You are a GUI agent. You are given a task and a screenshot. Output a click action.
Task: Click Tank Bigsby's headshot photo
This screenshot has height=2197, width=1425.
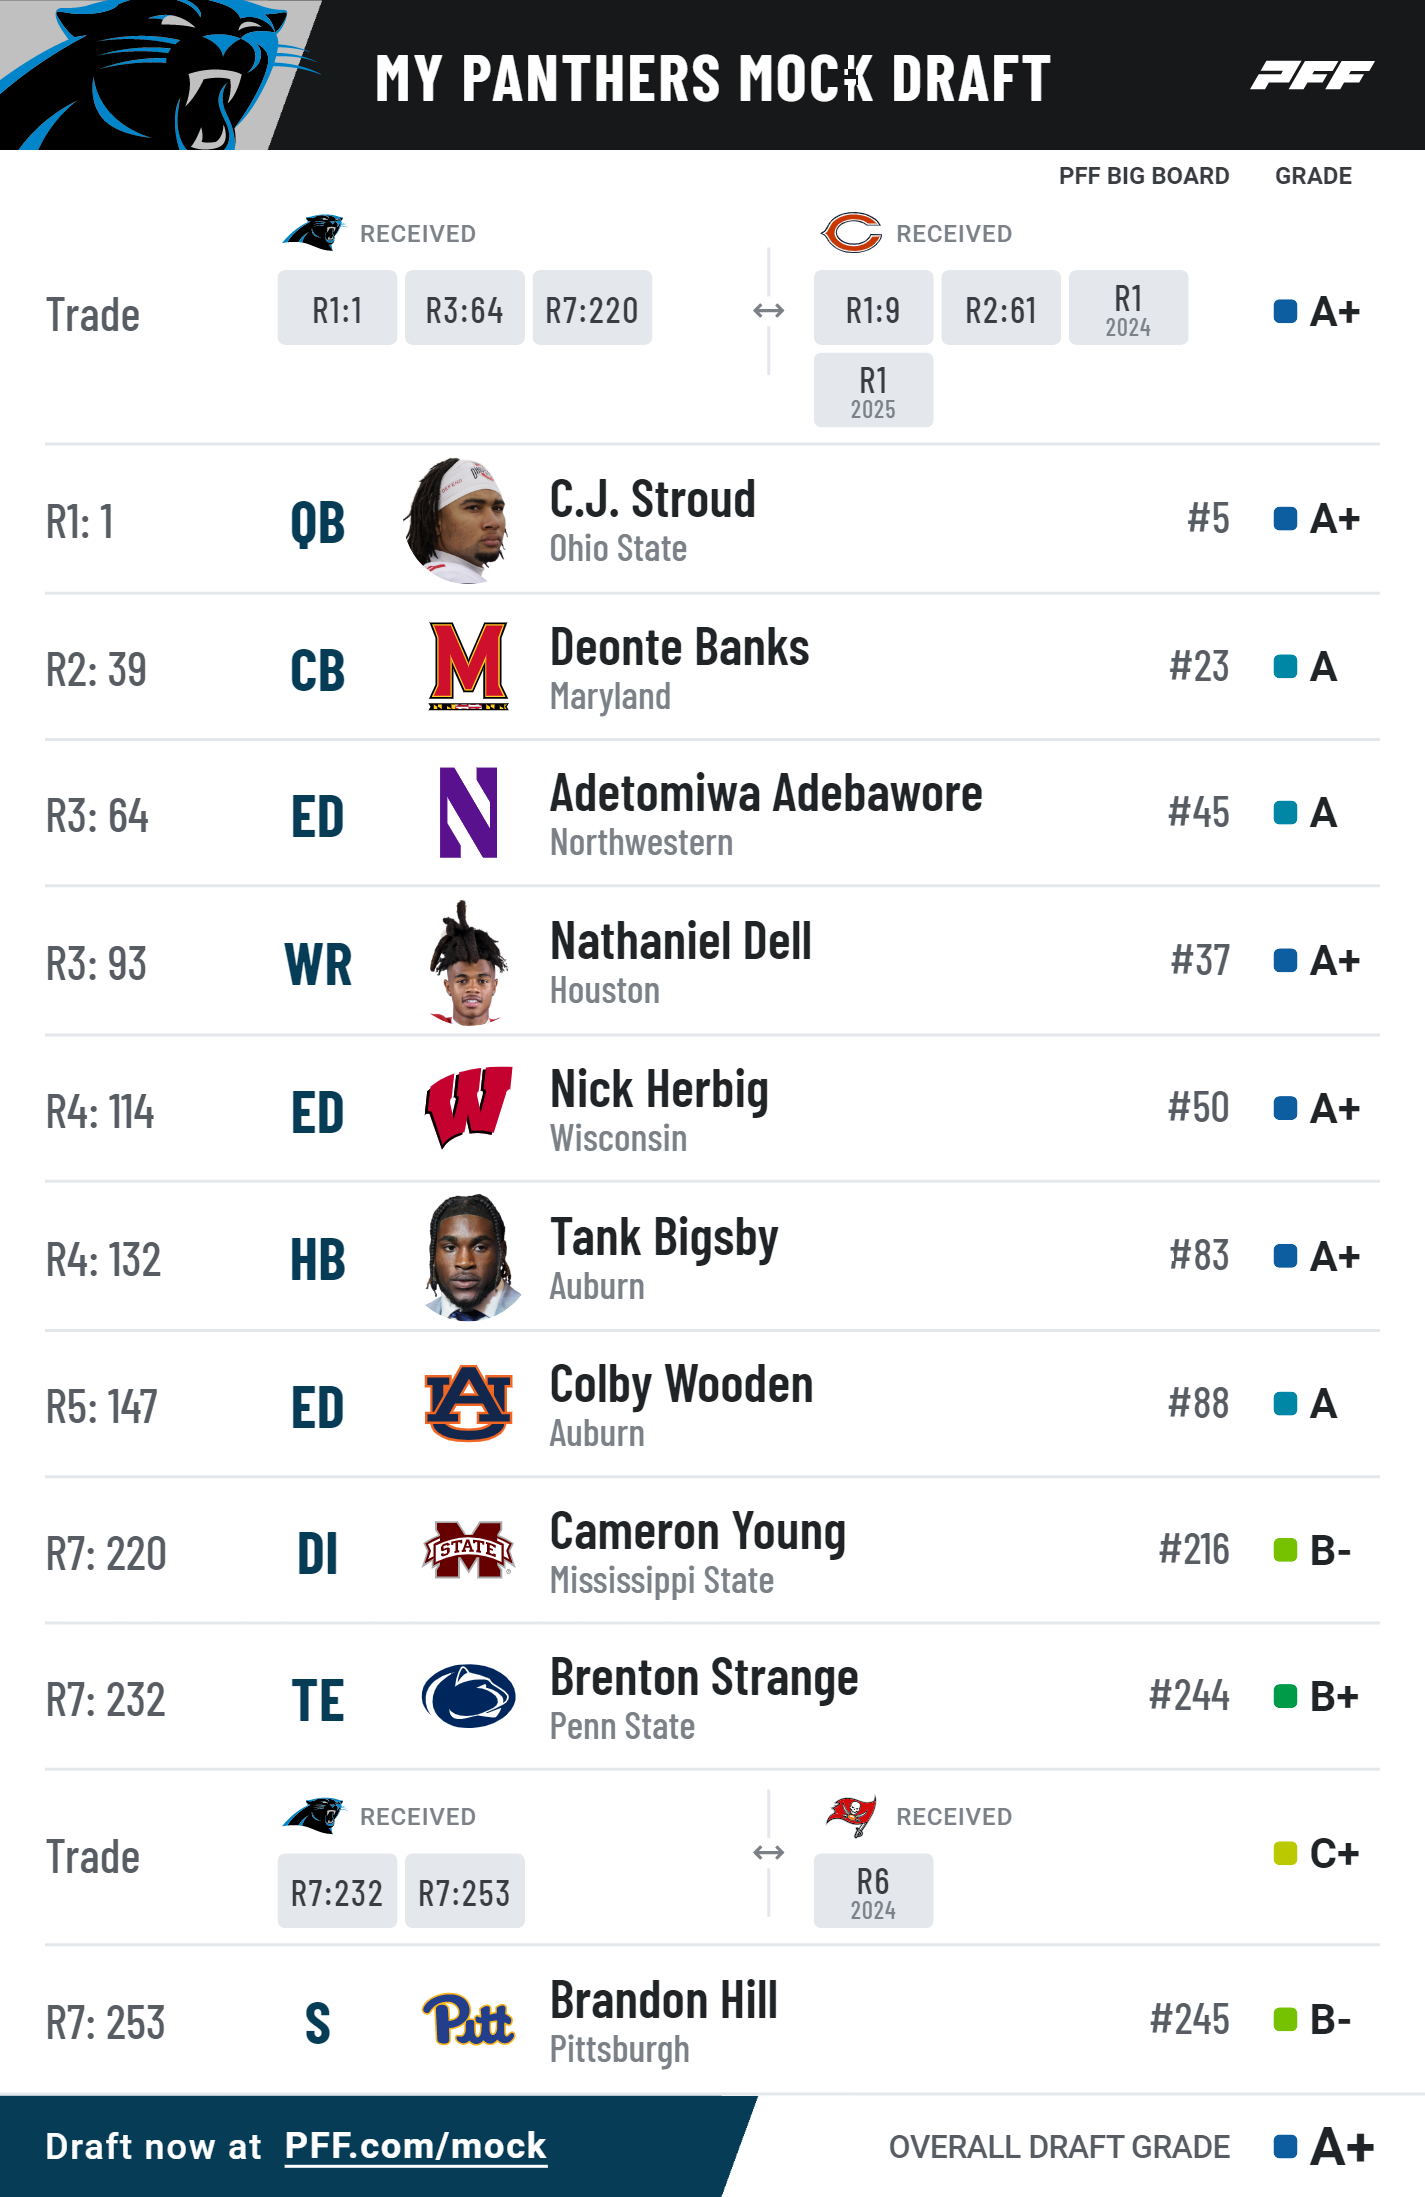tap(470, 1257)
